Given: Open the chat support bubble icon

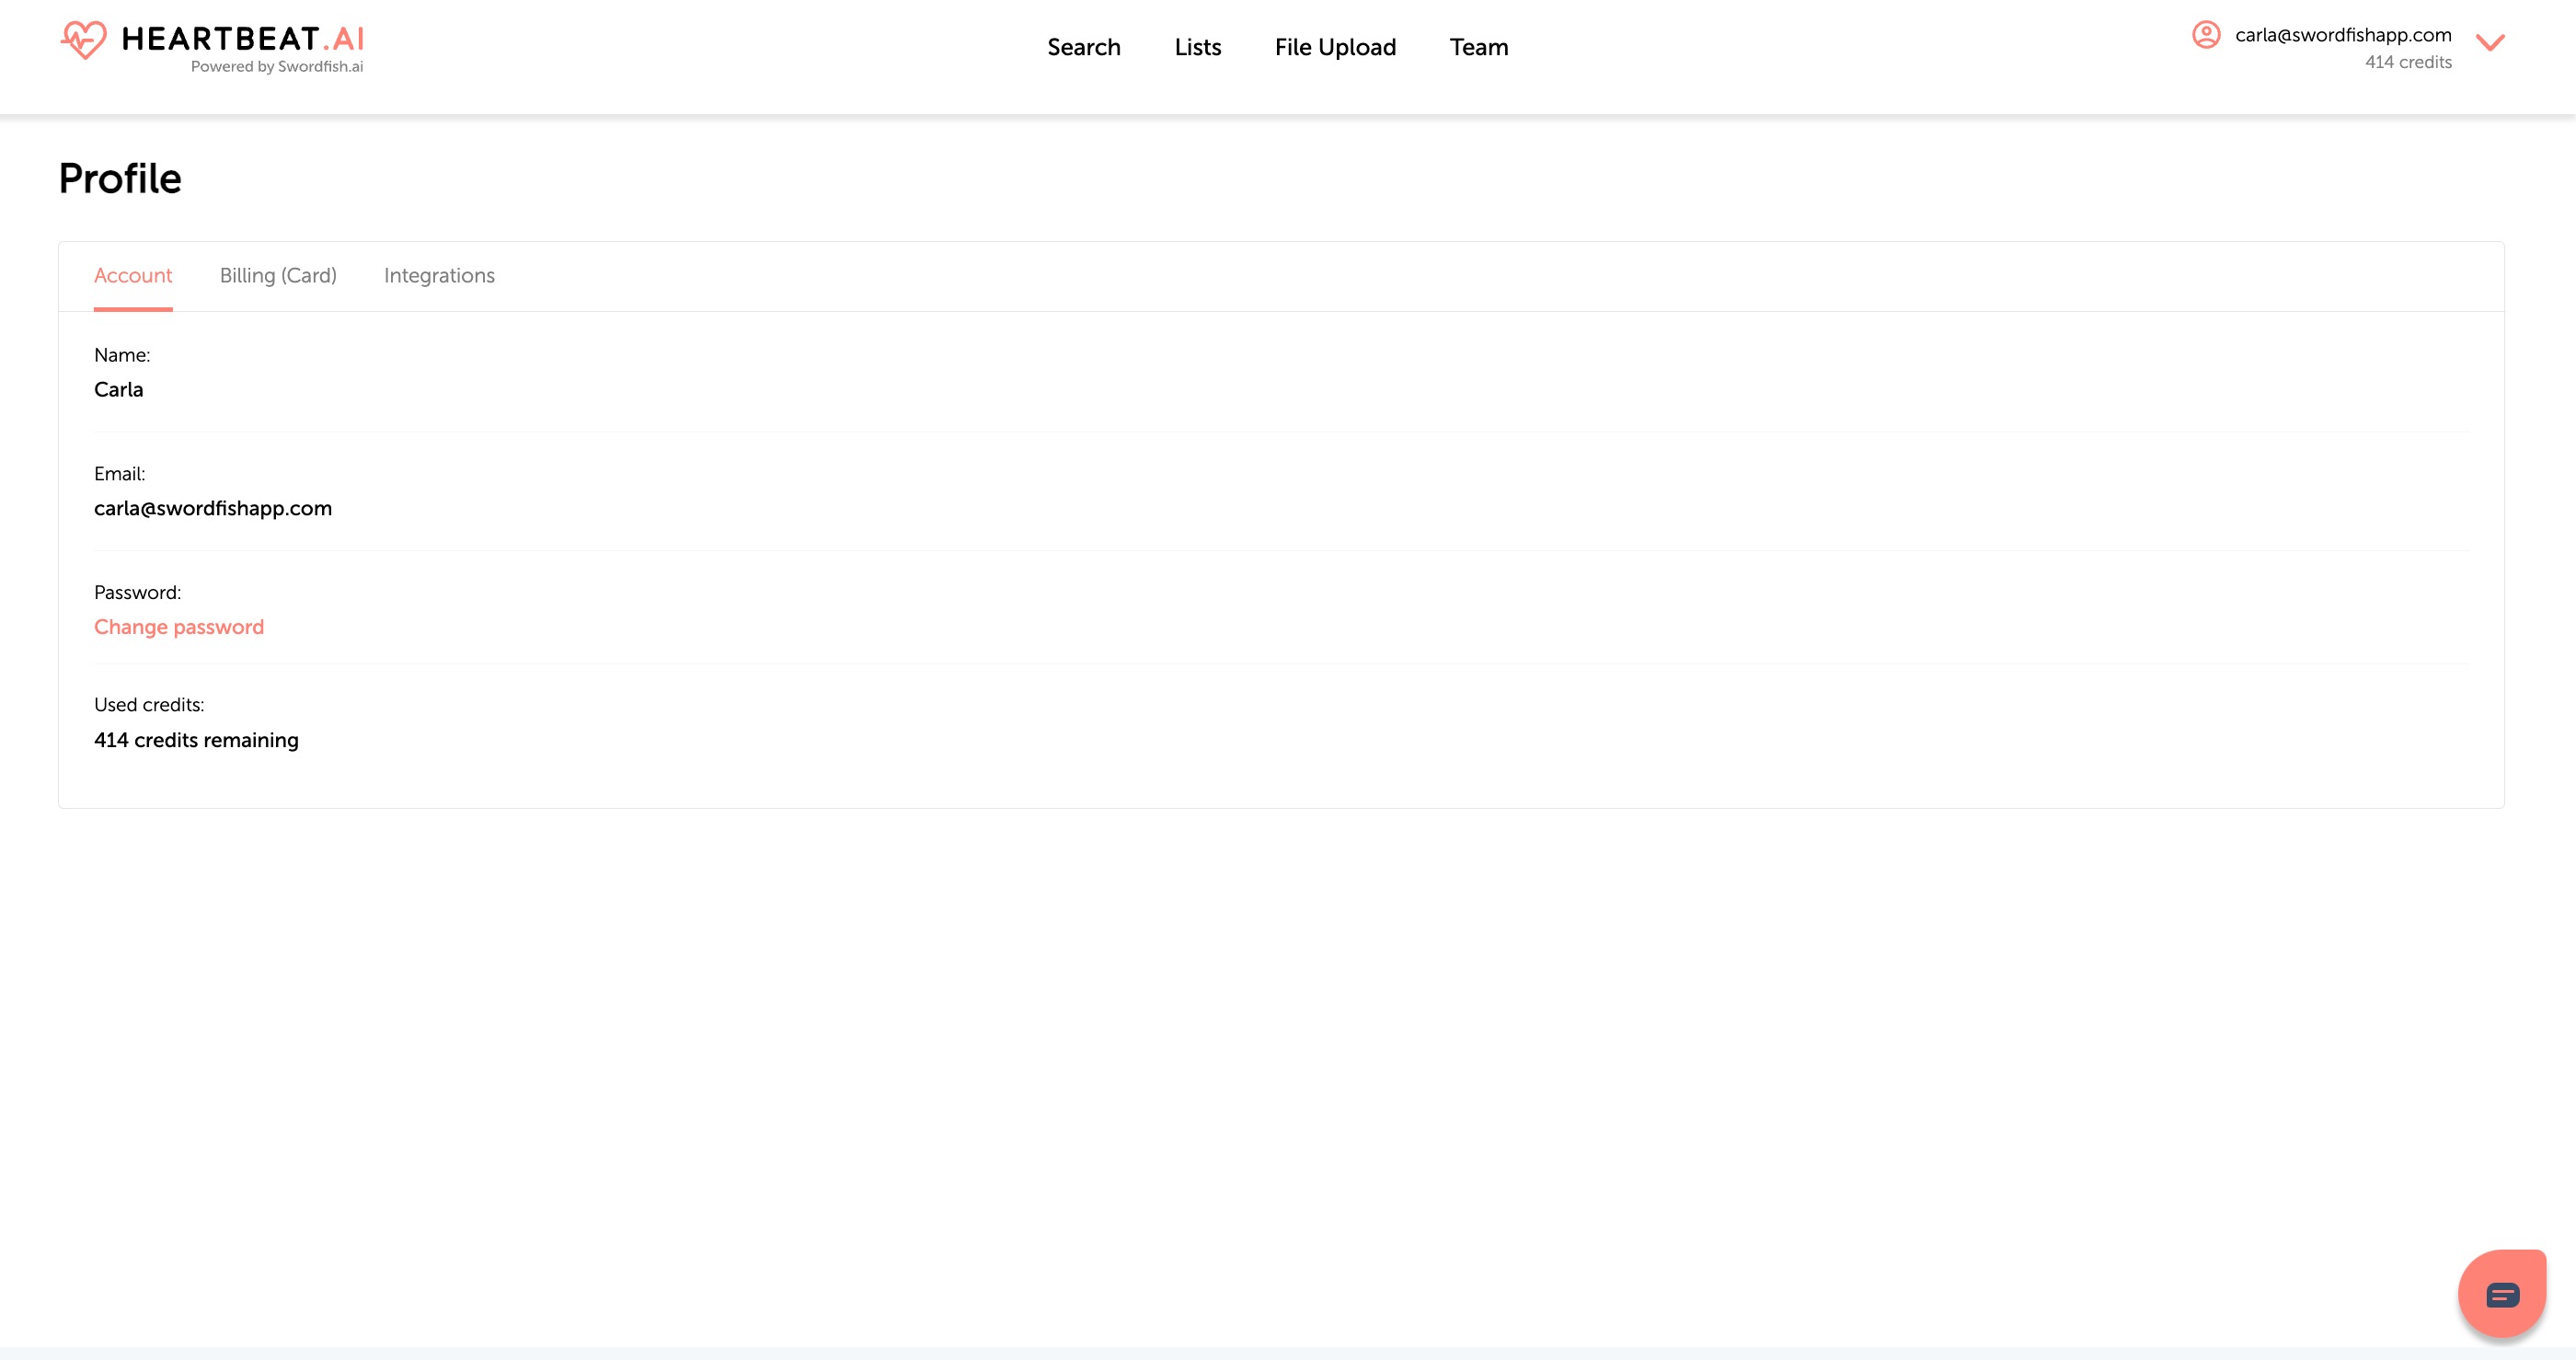Looking at the screenshot, I should [x=2502, y=1294].
